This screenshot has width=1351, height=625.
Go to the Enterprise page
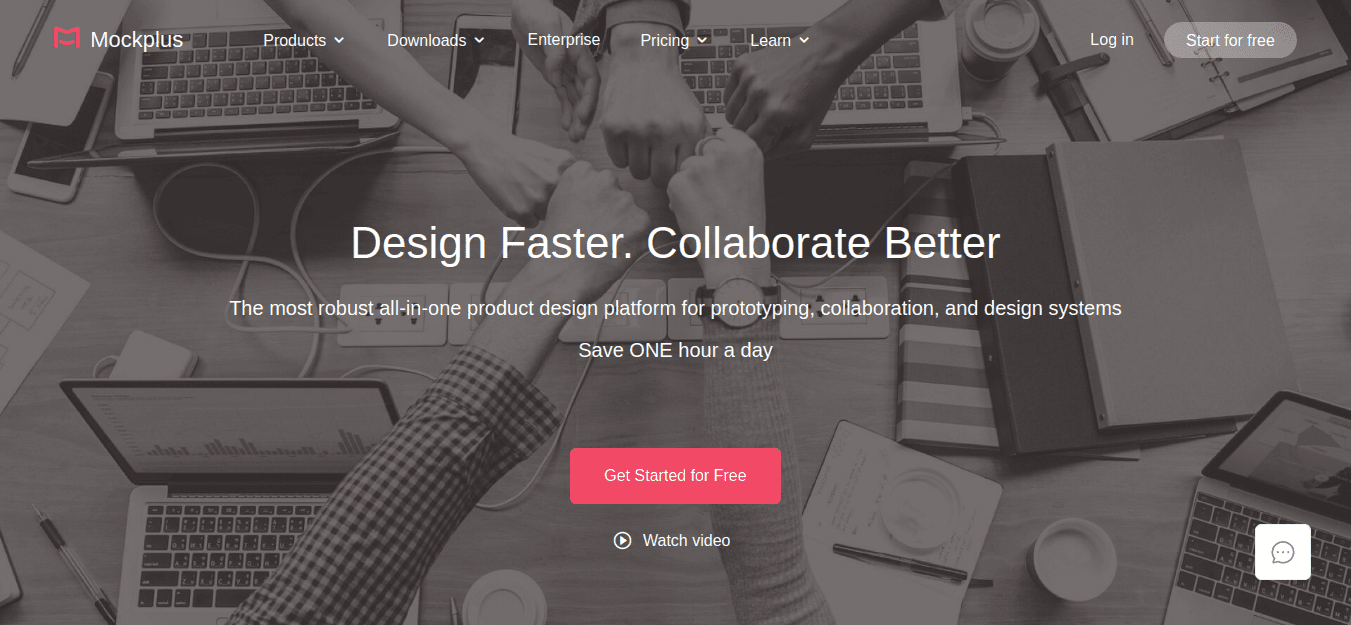[x=564, y=40]
